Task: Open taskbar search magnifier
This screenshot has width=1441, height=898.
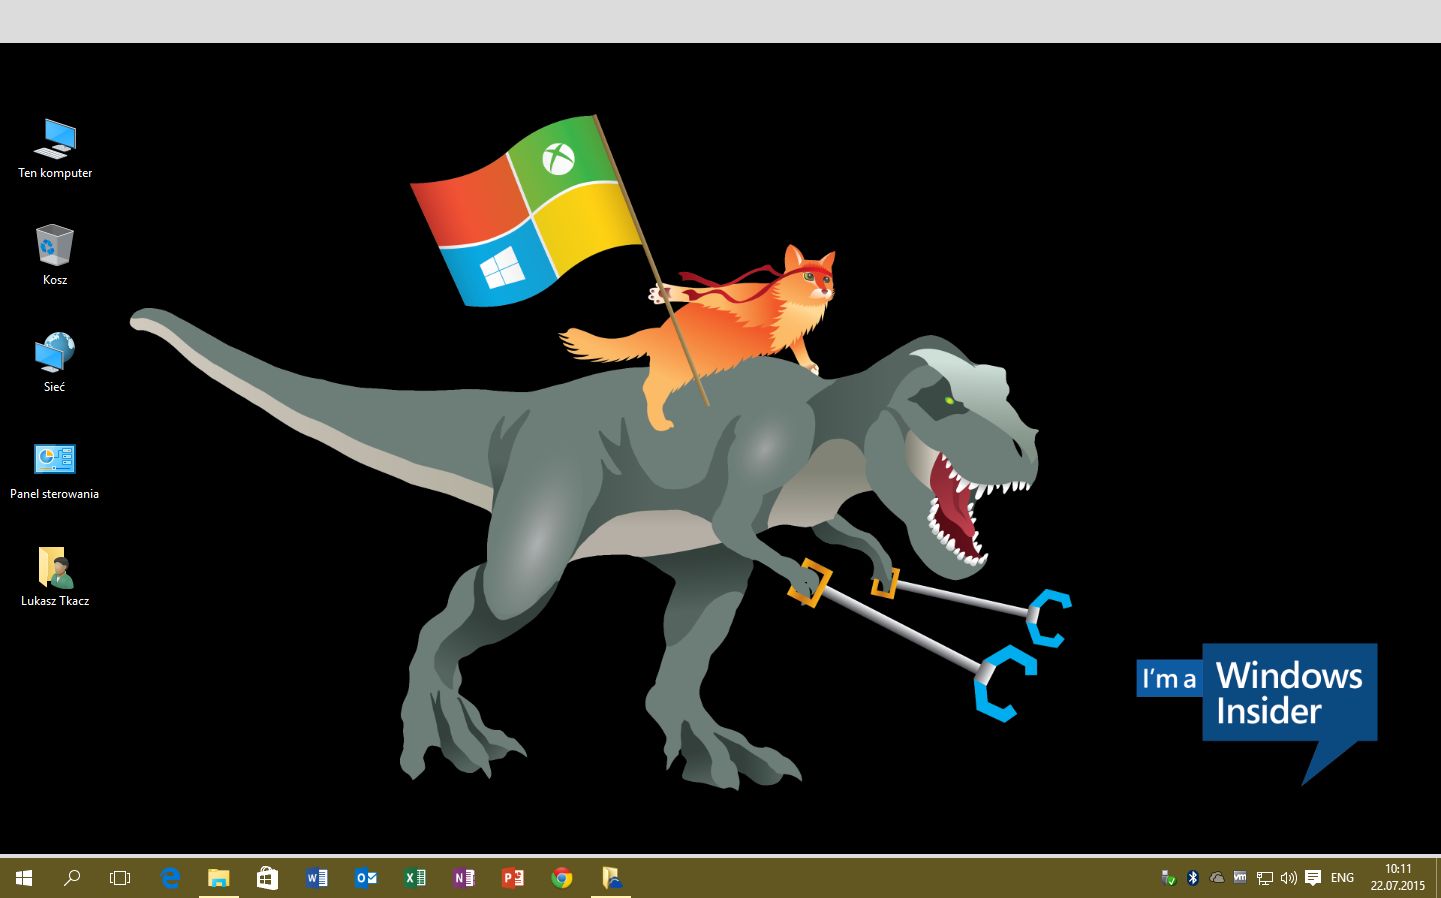Action: click(x=72, y=878)
